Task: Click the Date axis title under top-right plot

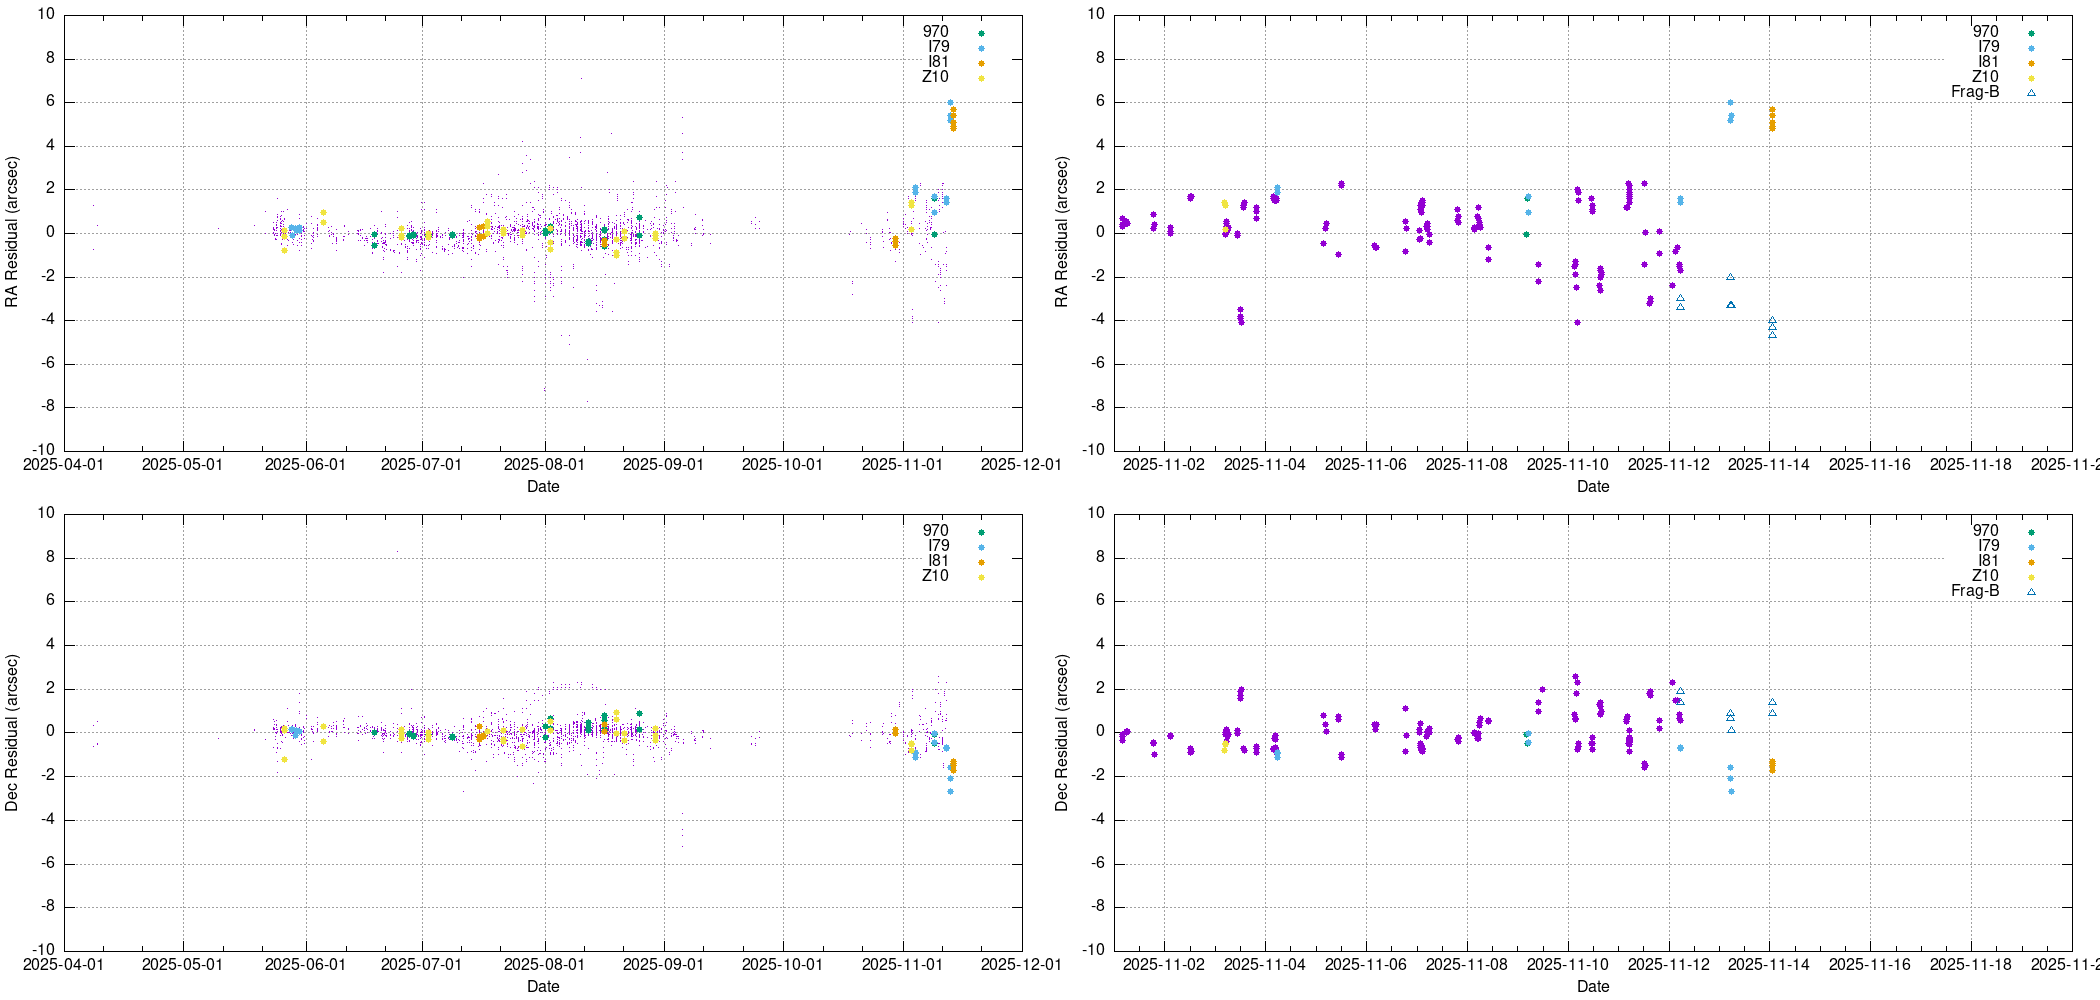Action: point(1592,487)
